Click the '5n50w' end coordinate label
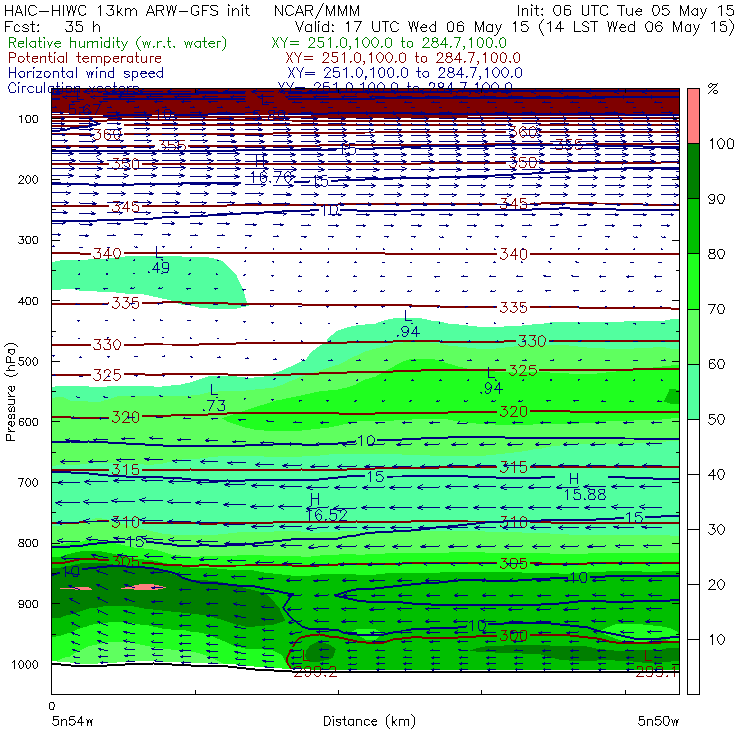 click(658, 721)
